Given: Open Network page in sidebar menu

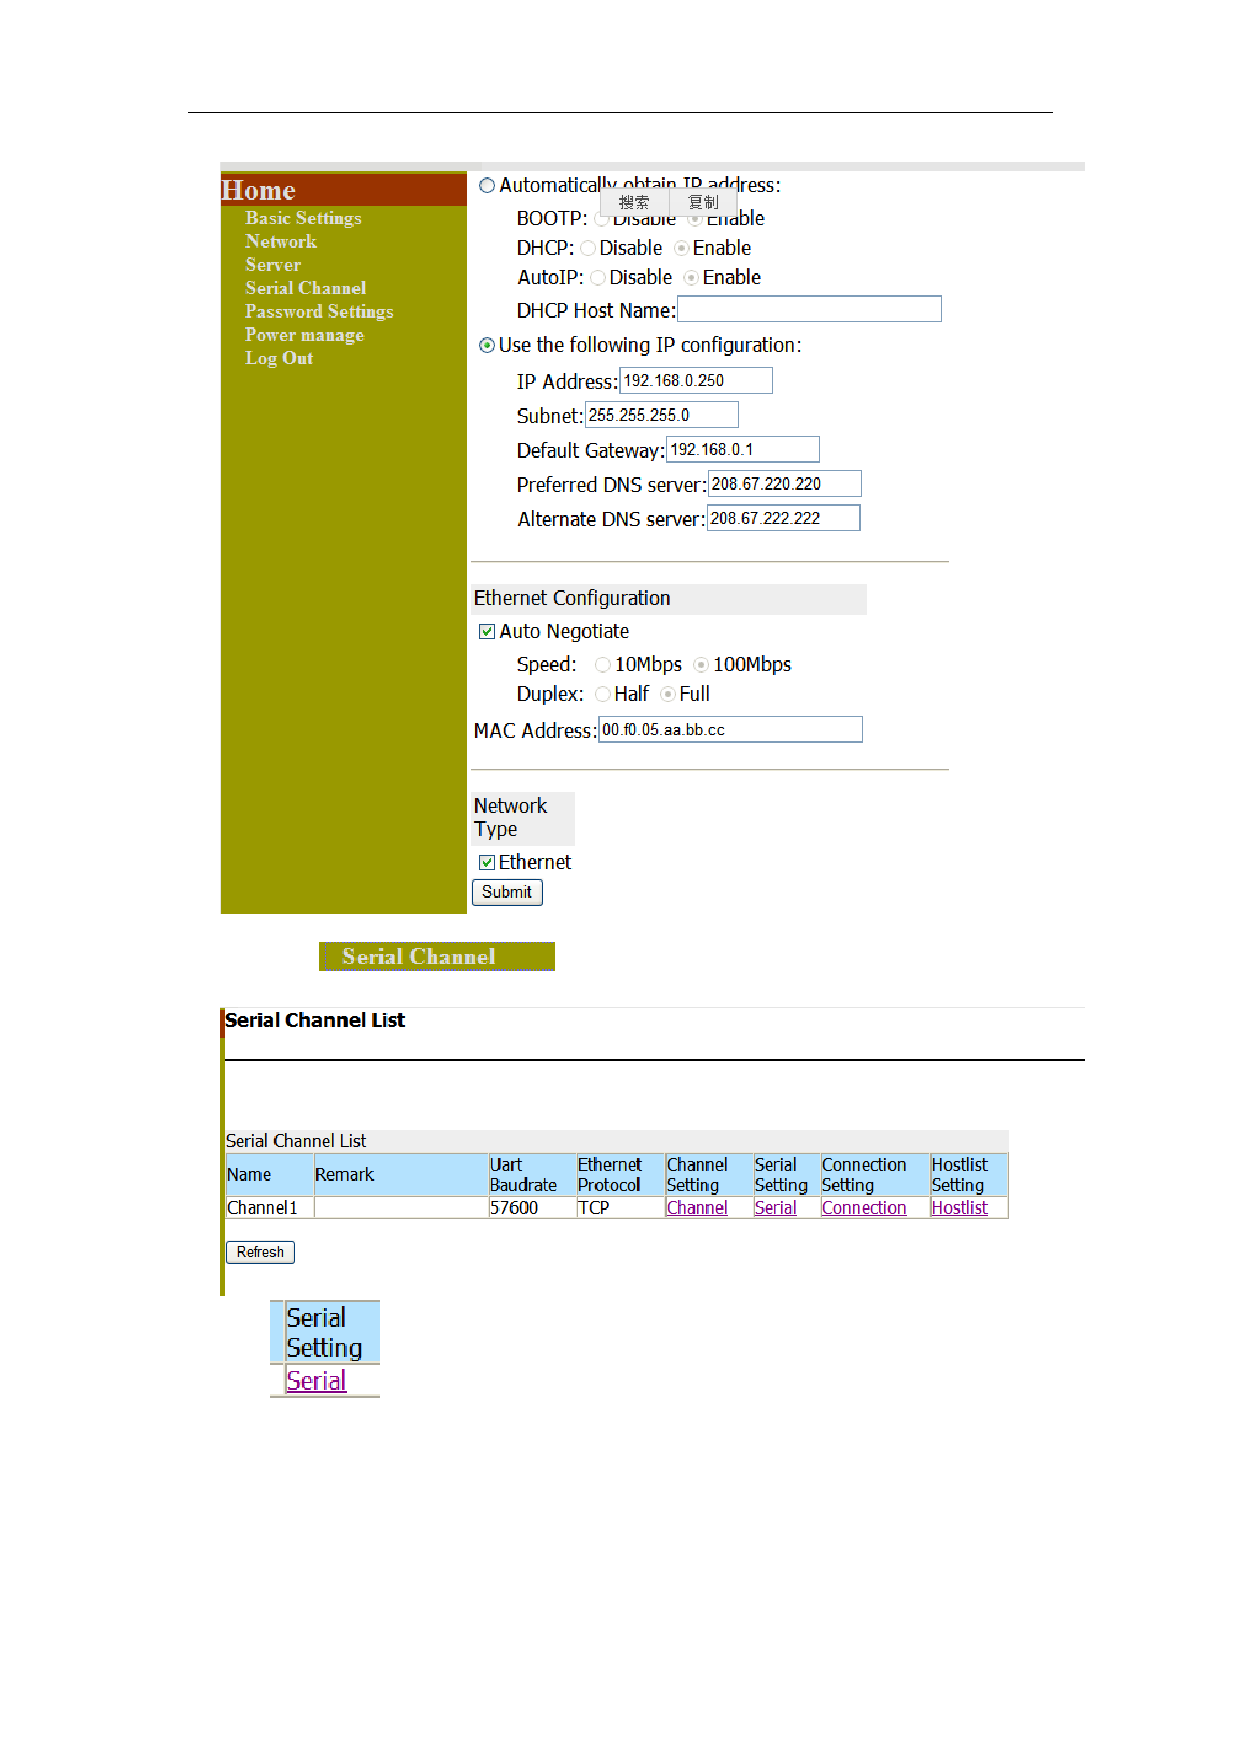Looking at the screenshot, I should pyautogui.click(x=281, y=242).
